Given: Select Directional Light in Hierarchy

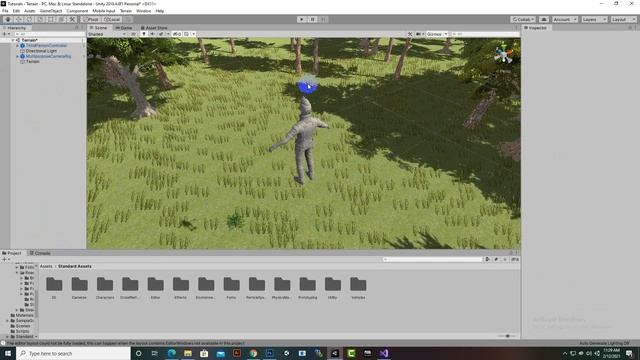Looking at the screenshot, I should 41,51.
